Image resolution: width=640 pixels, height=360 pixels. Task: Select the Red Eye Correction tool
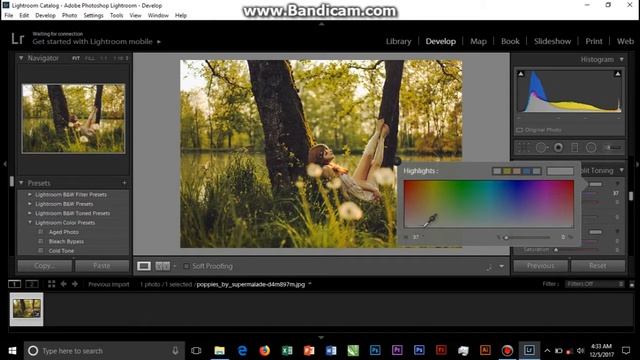click(x=558, y=147)
